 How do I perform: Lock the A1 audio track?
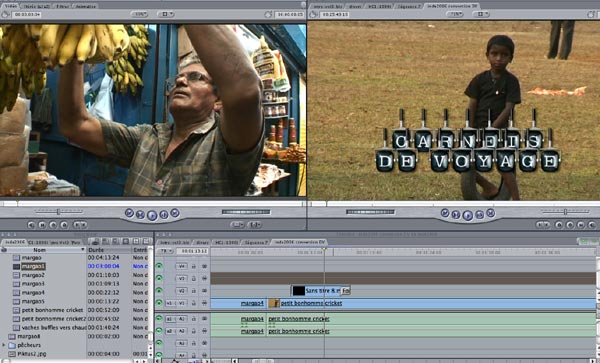[x=194, y=319]
